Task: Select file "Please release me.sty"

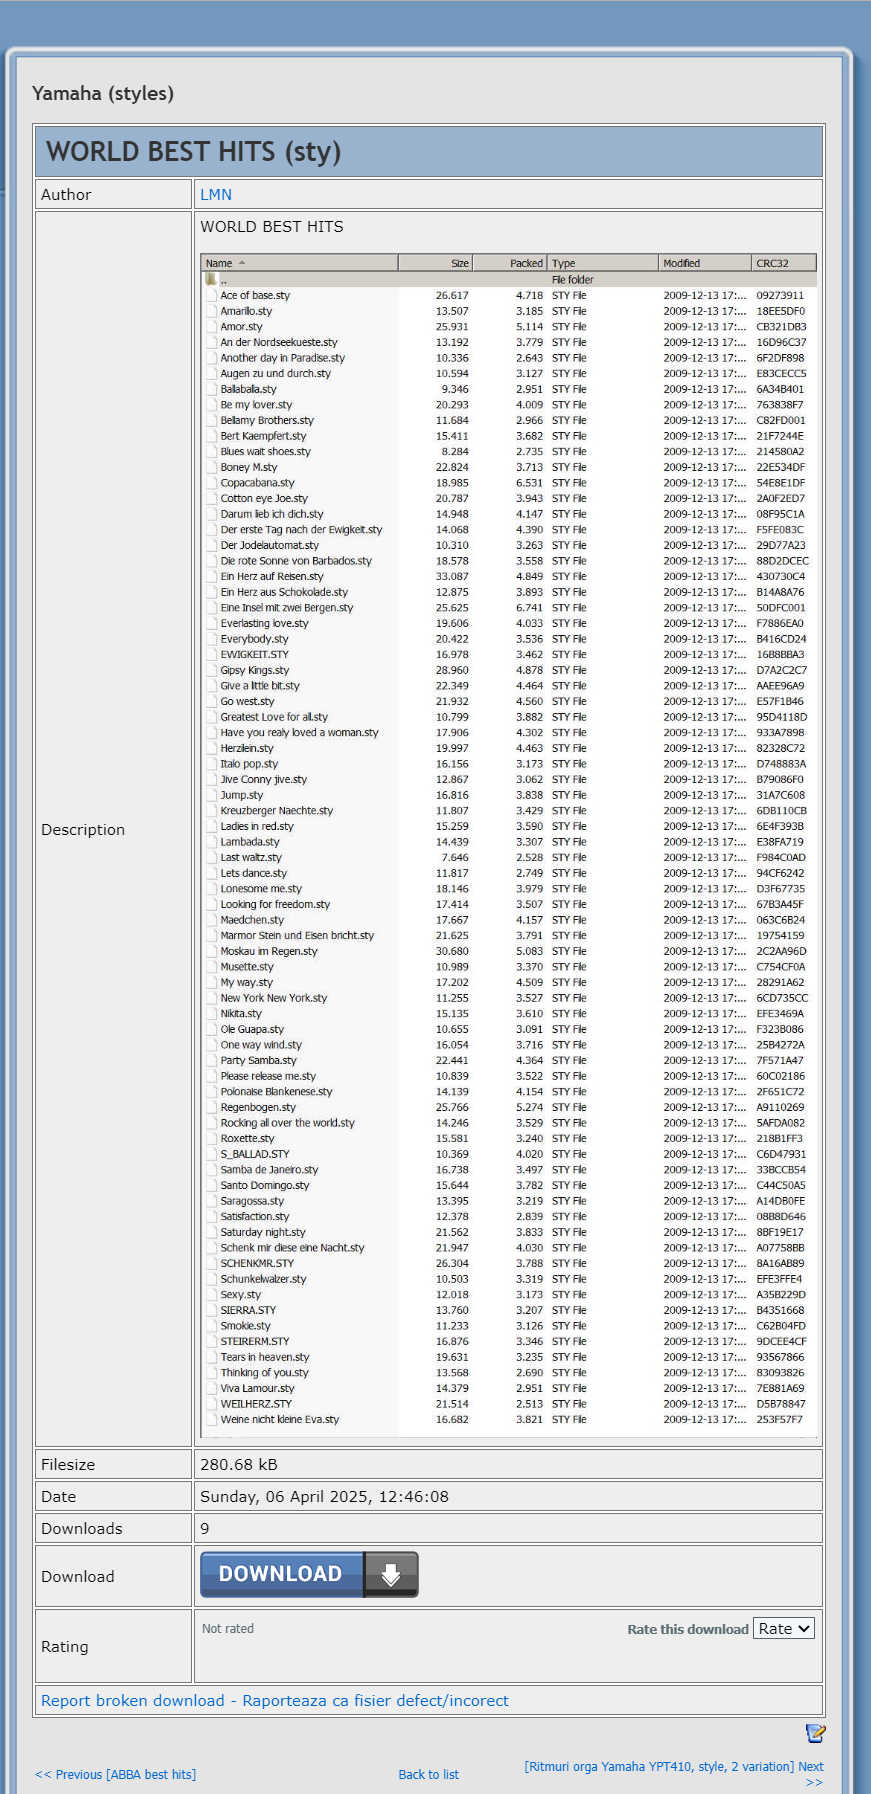Action: 268,1076
